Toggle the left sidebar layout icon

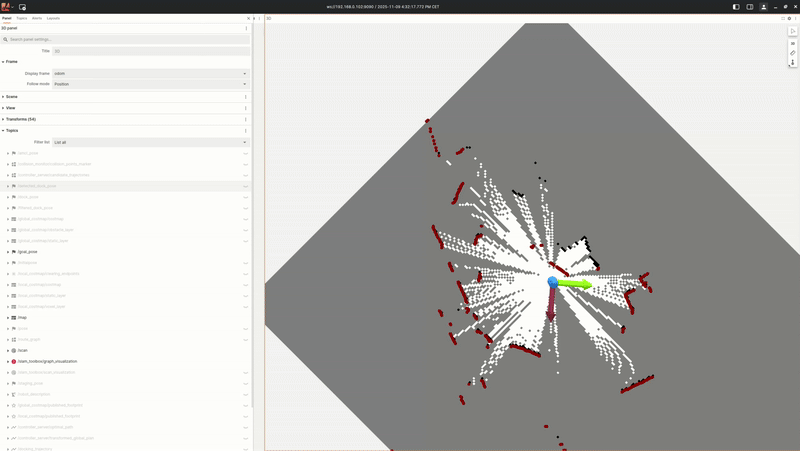736,7
